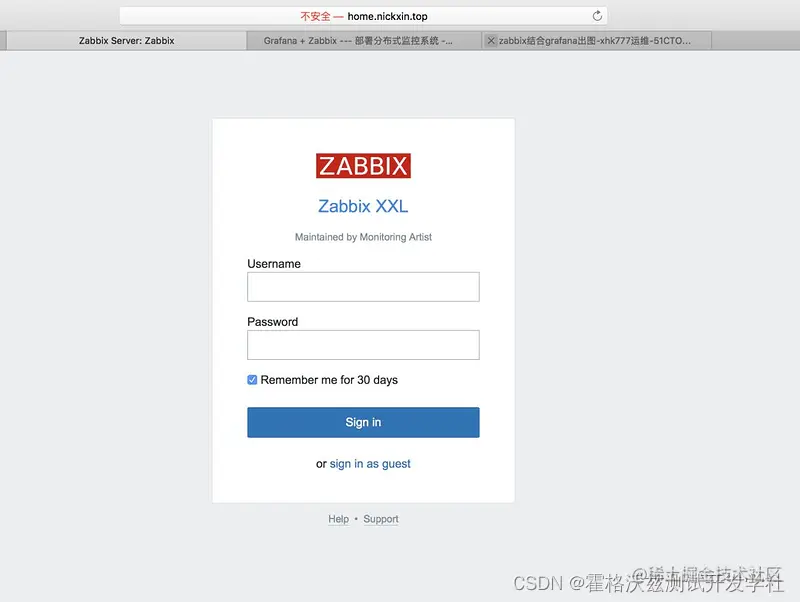Click the address bar showing home.nickxin.top
Viewport: 800px width, 602px height.
click(x=390, y=15)
